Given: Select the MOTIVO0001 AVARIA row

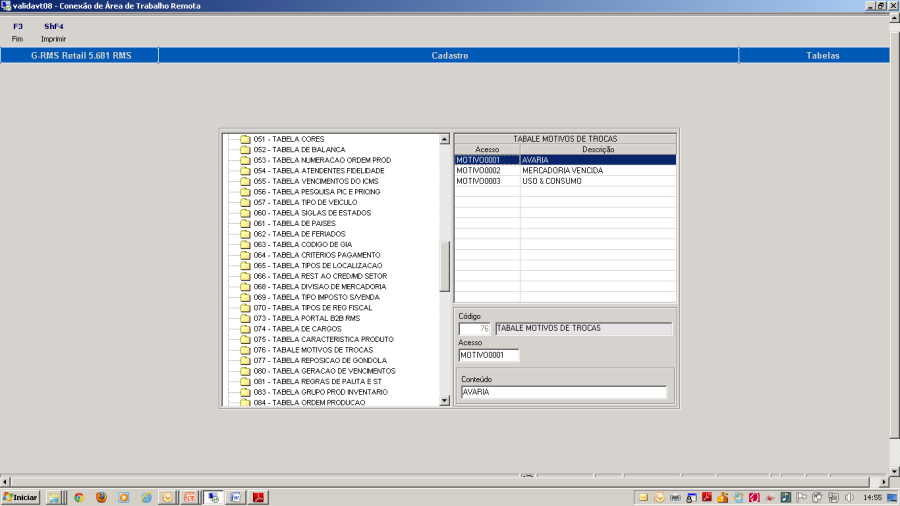Looking at the screenshot, I should tap(565, 160).
